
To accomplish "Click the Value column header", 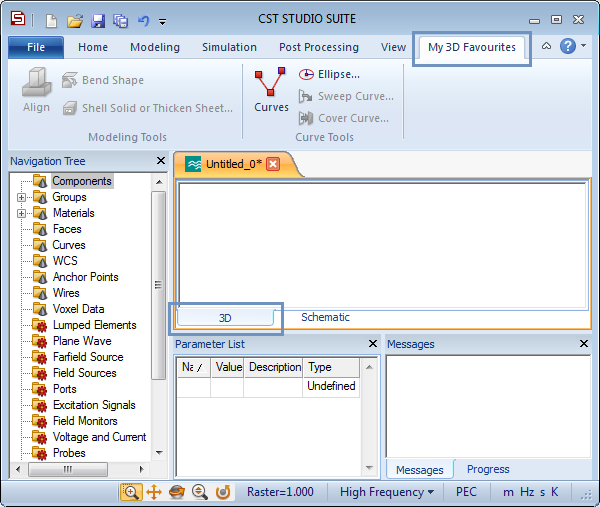I will [228, 367].
